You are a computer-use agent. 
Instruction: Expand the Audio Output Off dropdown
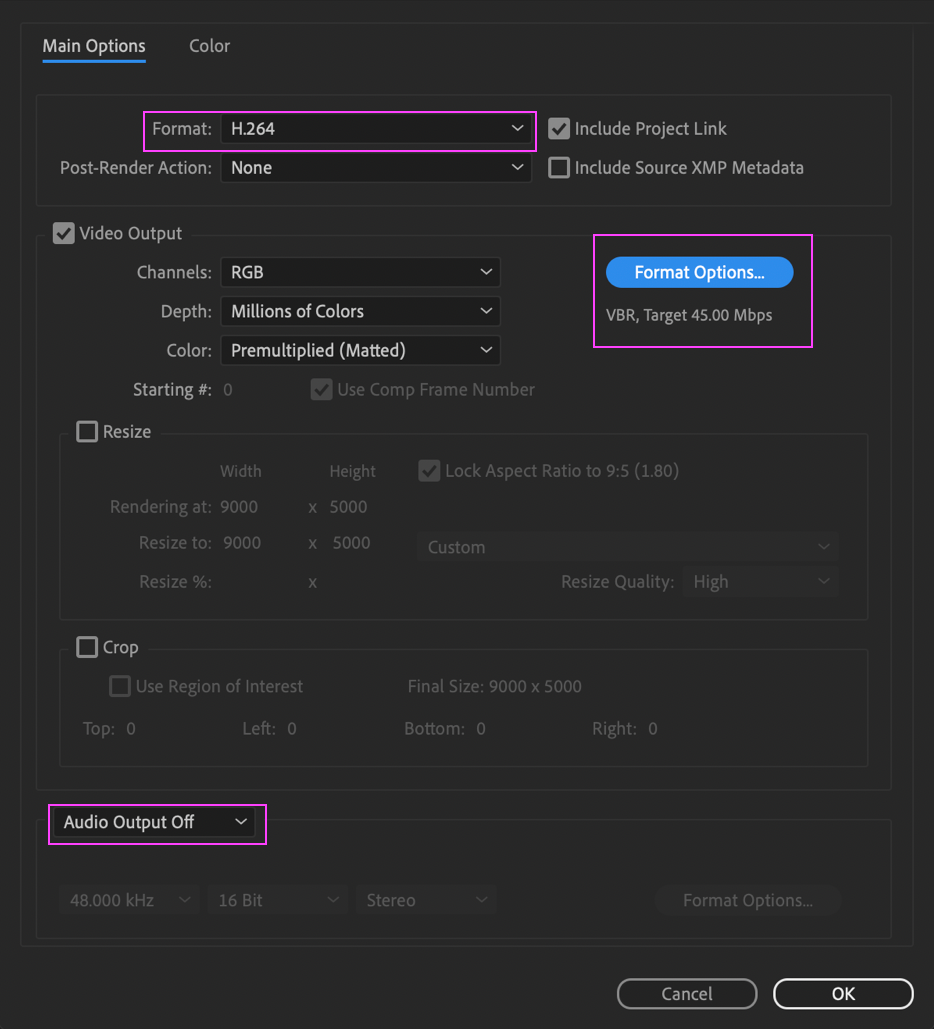pos(156,823)
